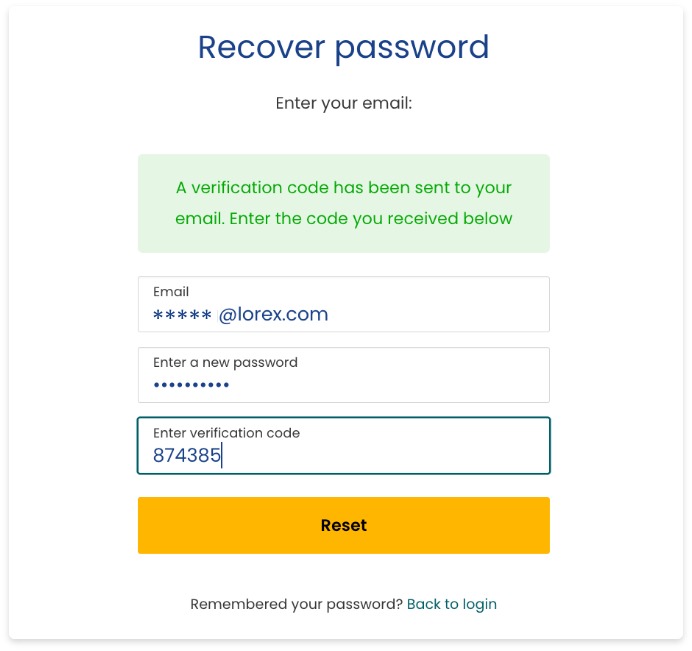692x651 pixels.
Task: Click the yellow Reset button
Action: [343, 525]
